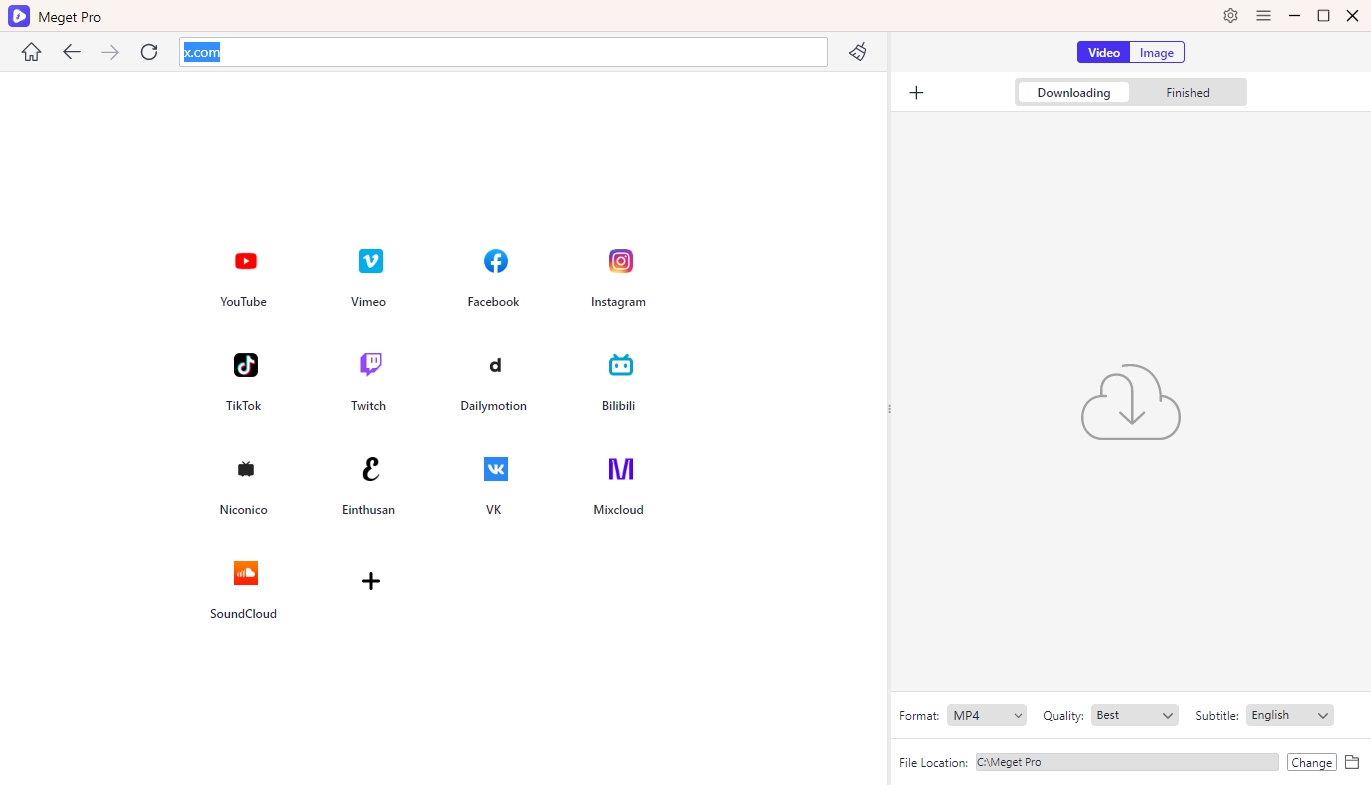Click the Change file location button
This screenshot has height=785, width=1371.
[x=1311, y=762]
